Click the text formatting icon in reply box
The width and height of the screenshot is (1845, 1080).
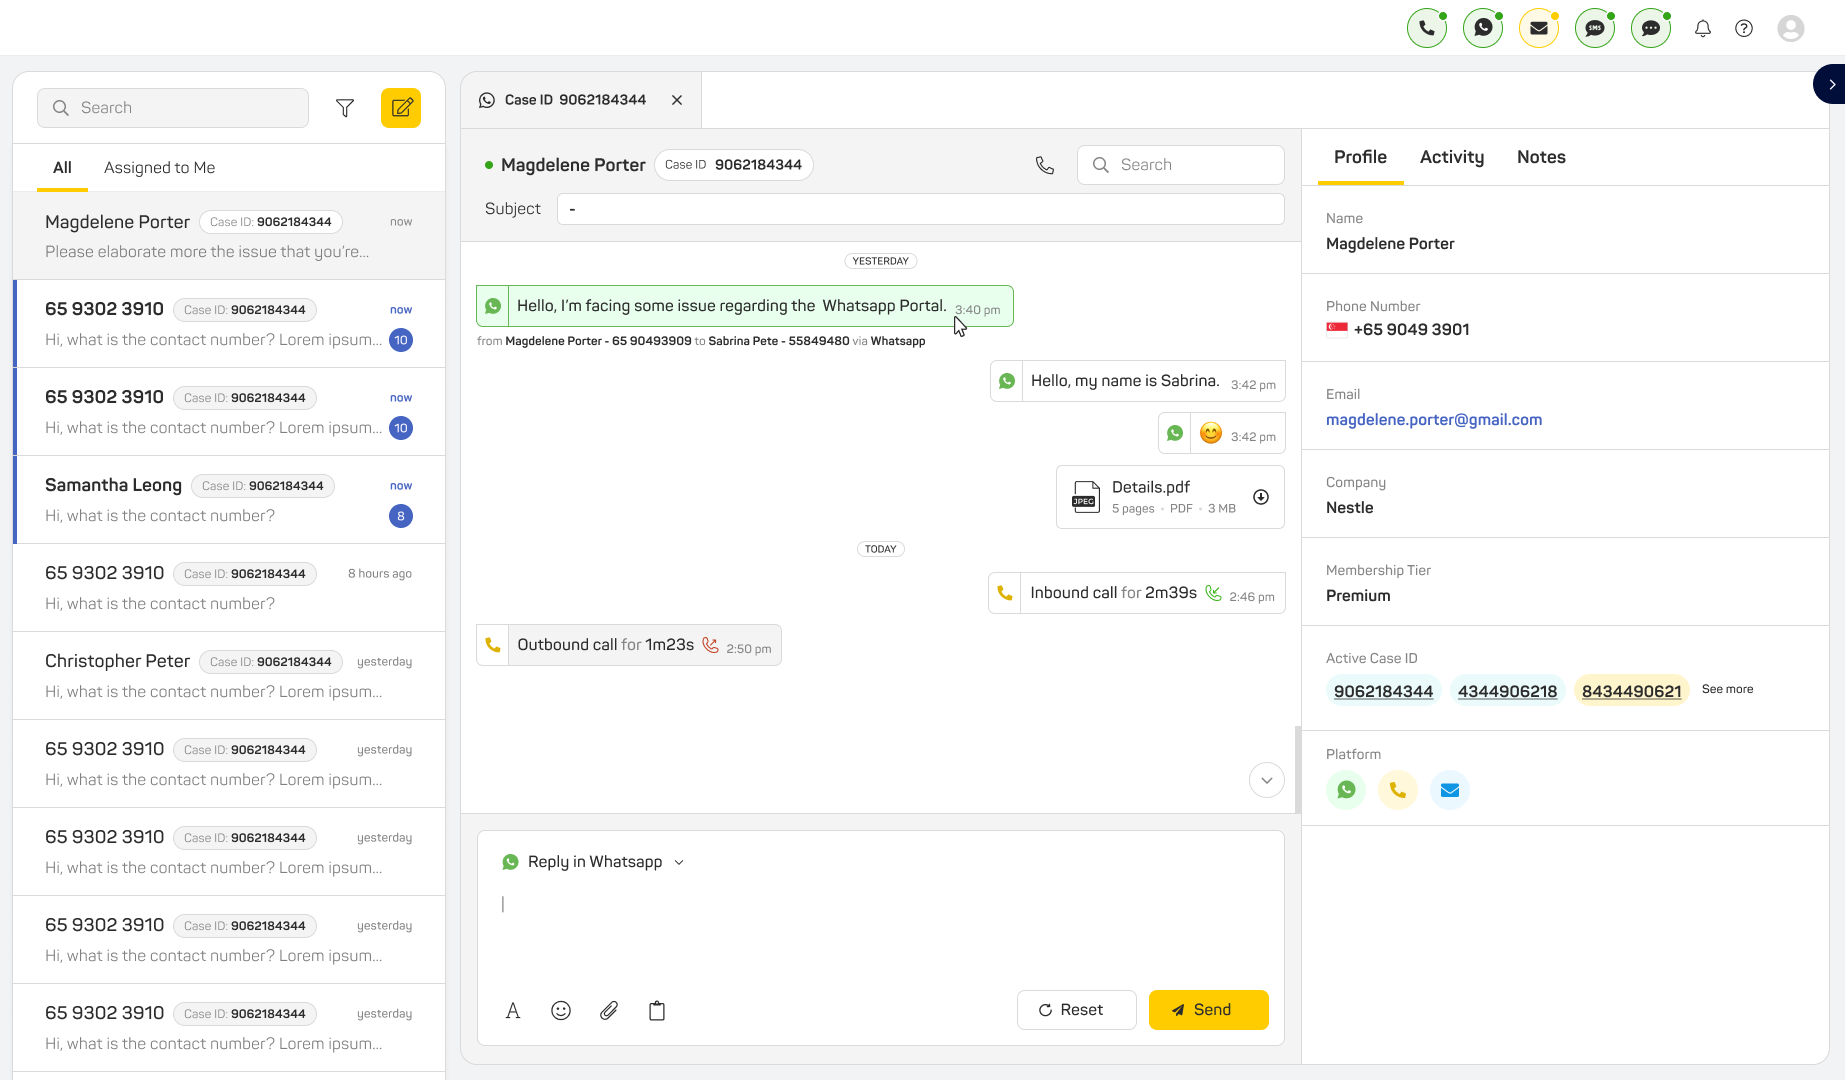[x=513, y=1010]
